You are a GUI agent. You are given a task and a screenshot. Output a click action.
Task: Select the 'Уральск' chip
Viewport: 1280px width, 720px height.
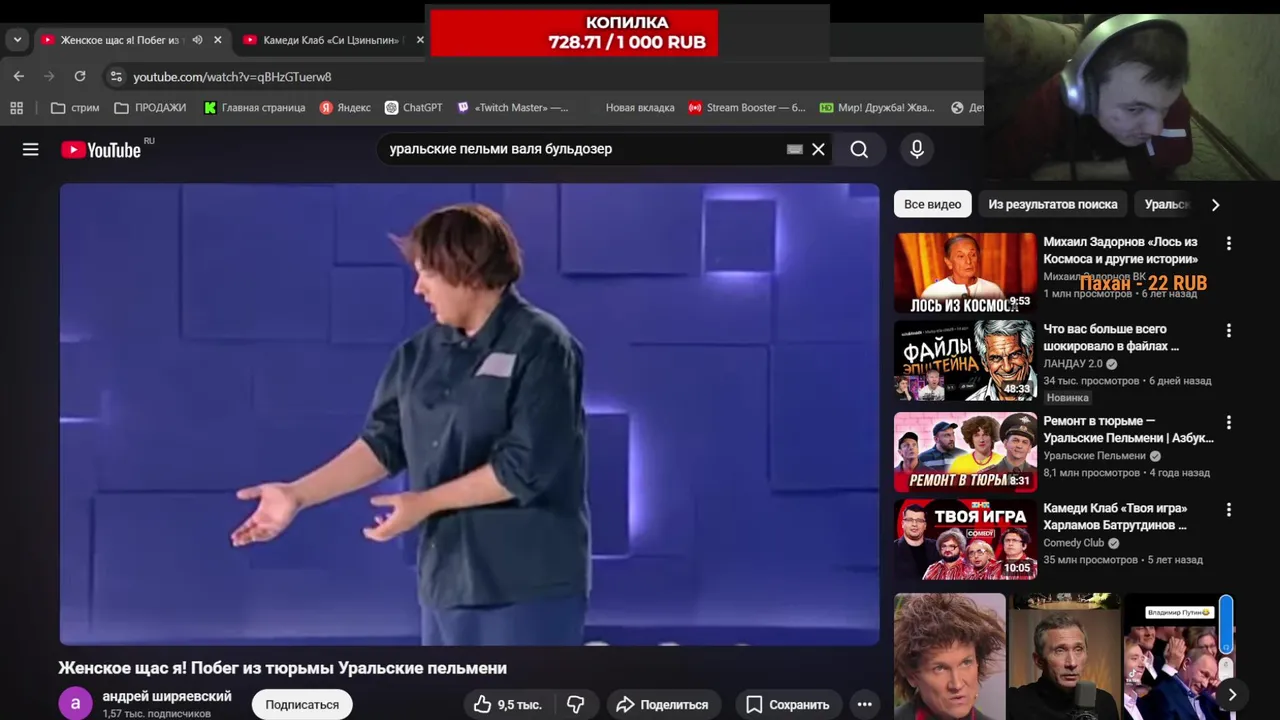[x=1166, y=204]
